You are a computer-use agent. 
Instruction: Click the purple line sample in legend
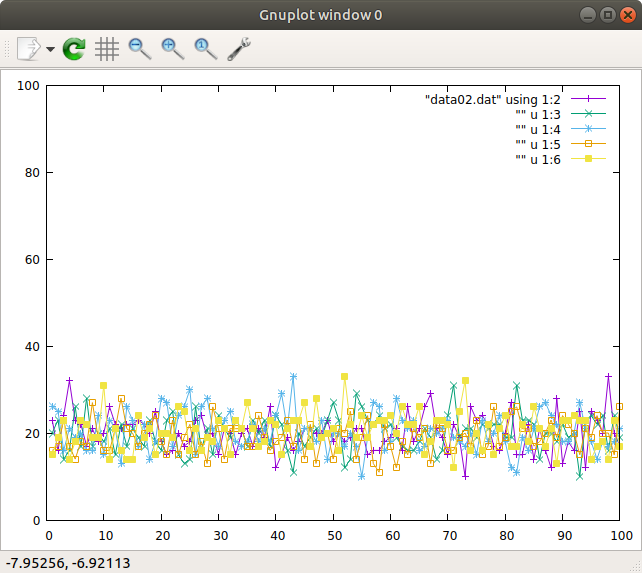tap(588, 99)
